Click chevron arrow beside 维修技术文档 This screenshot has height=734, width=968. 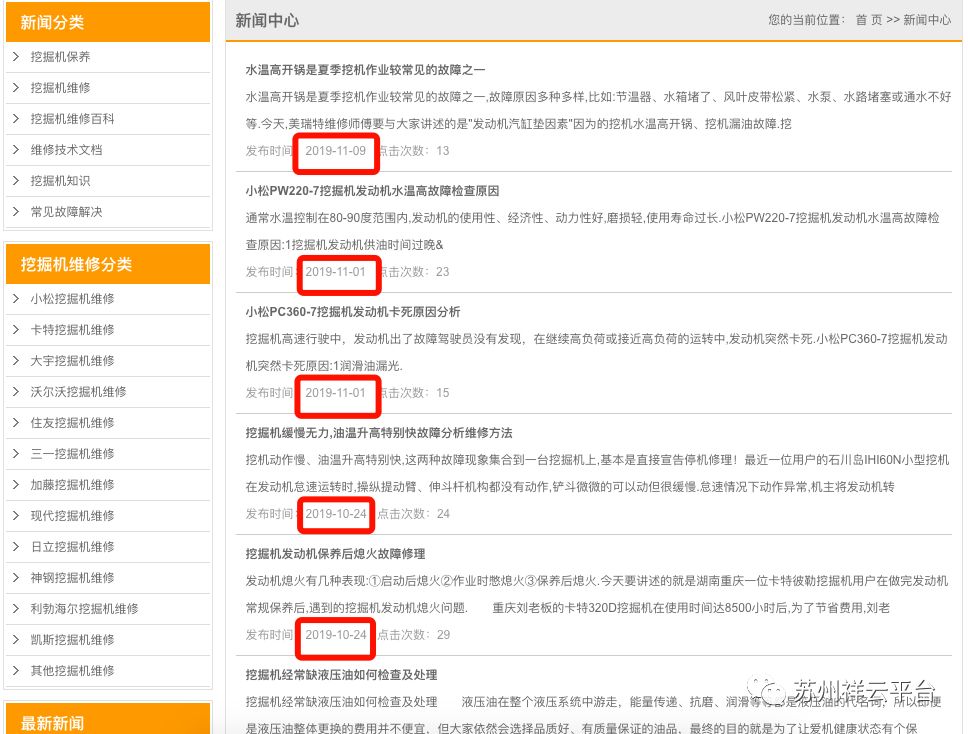tap(16, 149)
